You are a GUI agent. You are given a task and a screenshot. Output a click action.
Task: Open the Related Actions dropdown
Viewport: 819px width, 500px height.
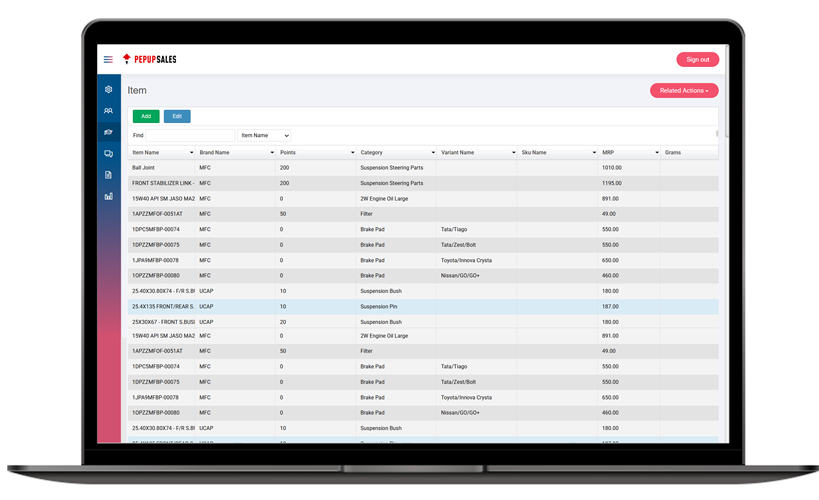[684, 91]
